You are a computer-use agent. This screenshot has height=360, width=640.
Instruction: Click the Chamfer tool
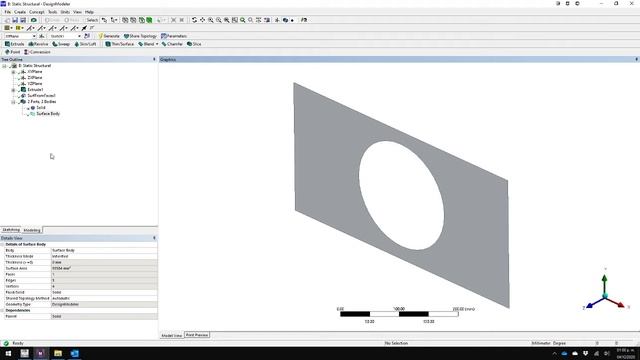click(x=172, y=44)
